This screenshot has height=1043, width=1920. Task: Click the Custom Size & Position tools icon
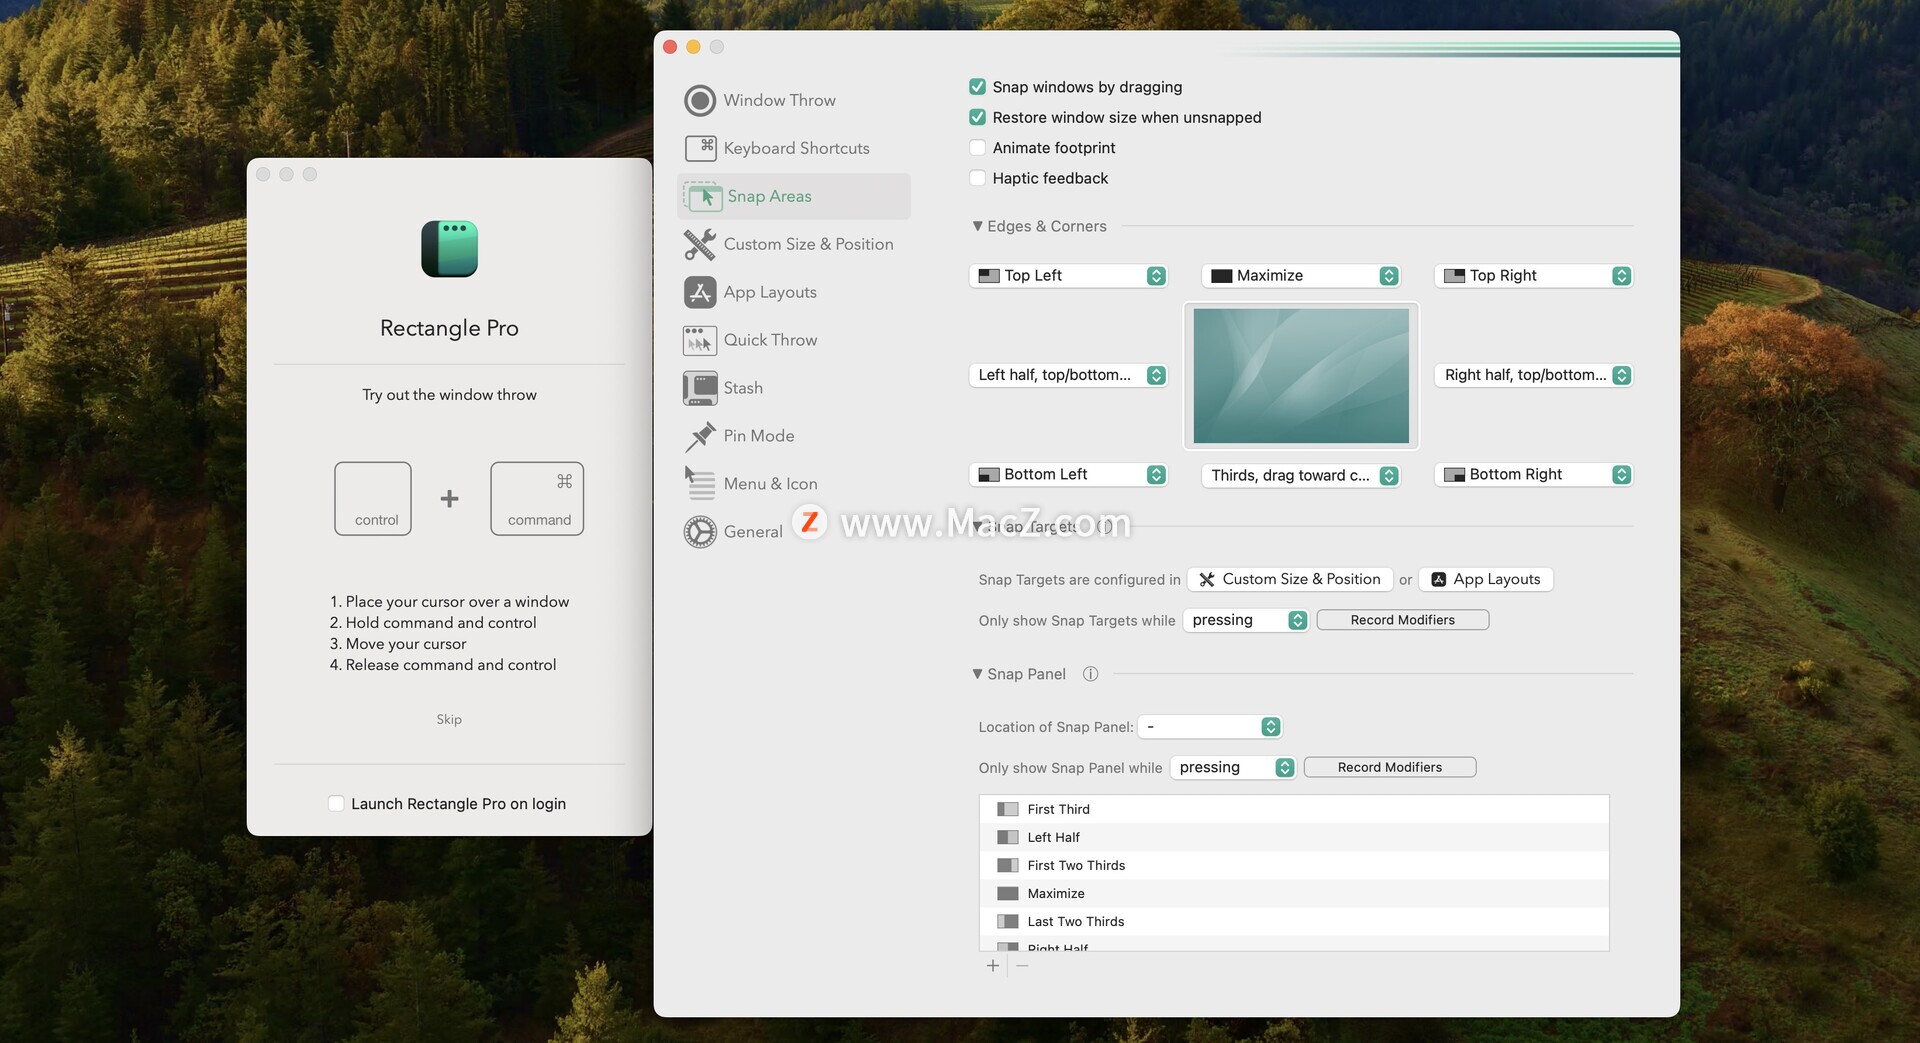[x=700, y=244]
